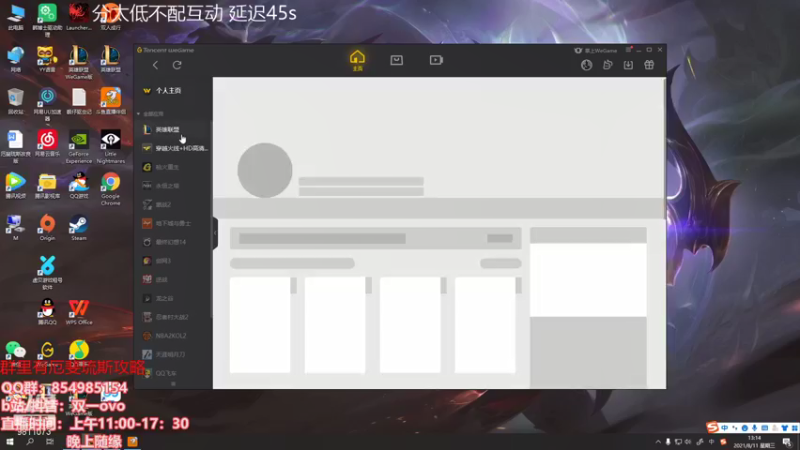Viewport: 800px width, 450px height.
Task: Select 英雄联盟 in the sidebar game list
Action: pos(173,130)
